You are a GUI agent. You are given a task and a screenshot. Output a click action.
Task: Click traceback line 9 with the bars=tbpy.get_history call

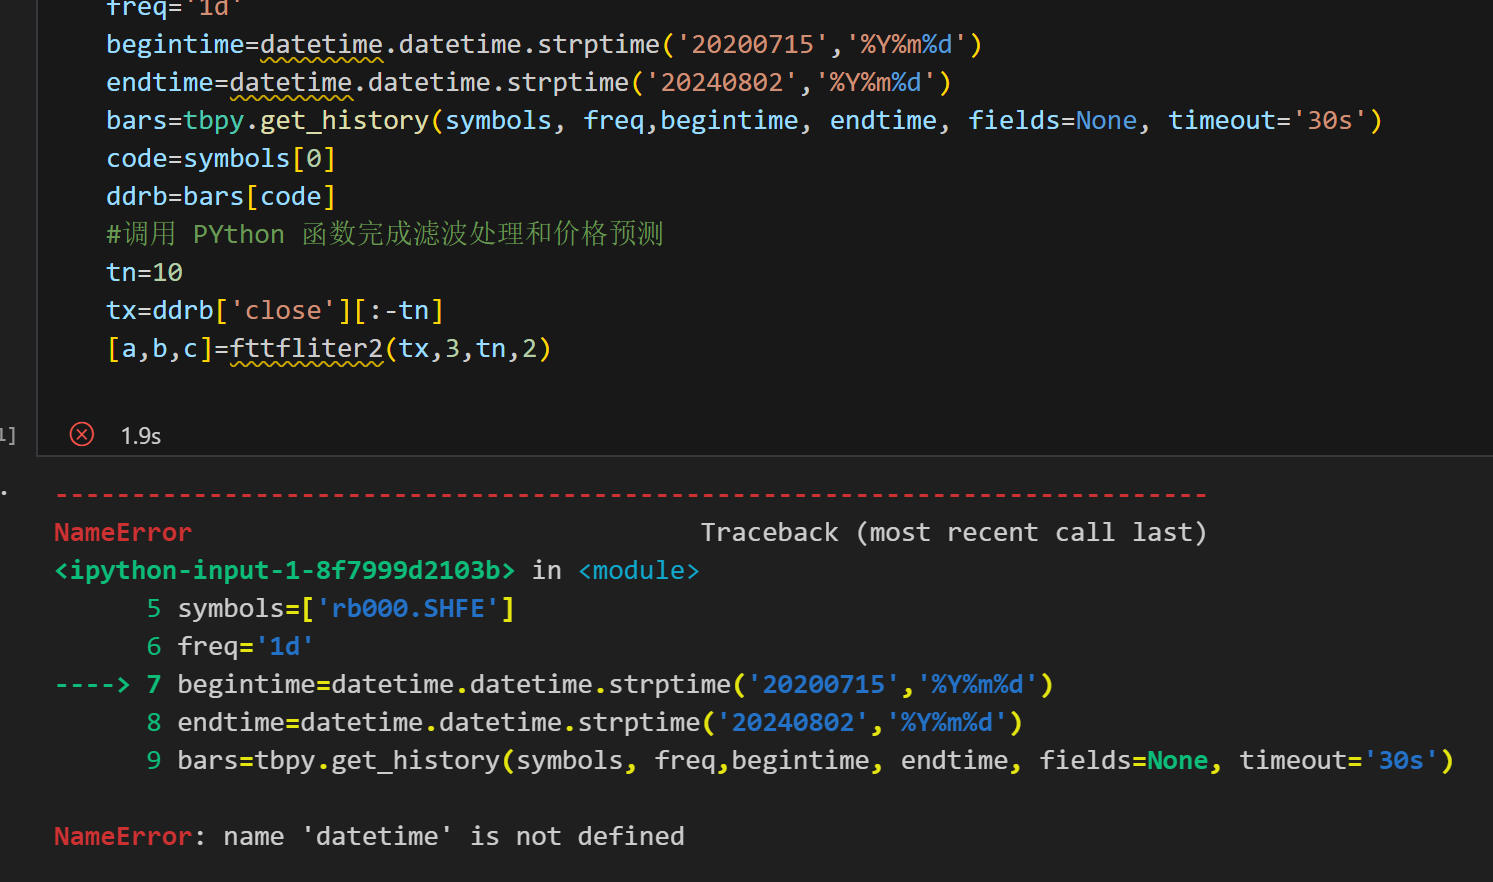click(800, 761)
